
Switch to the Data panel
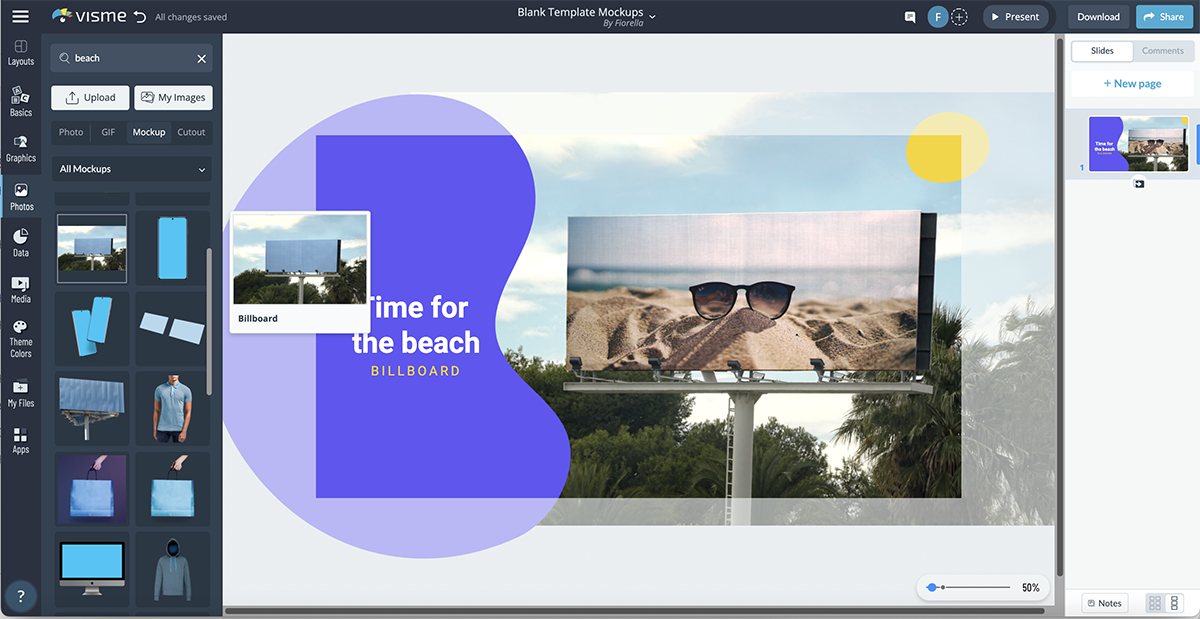[20, 244]
